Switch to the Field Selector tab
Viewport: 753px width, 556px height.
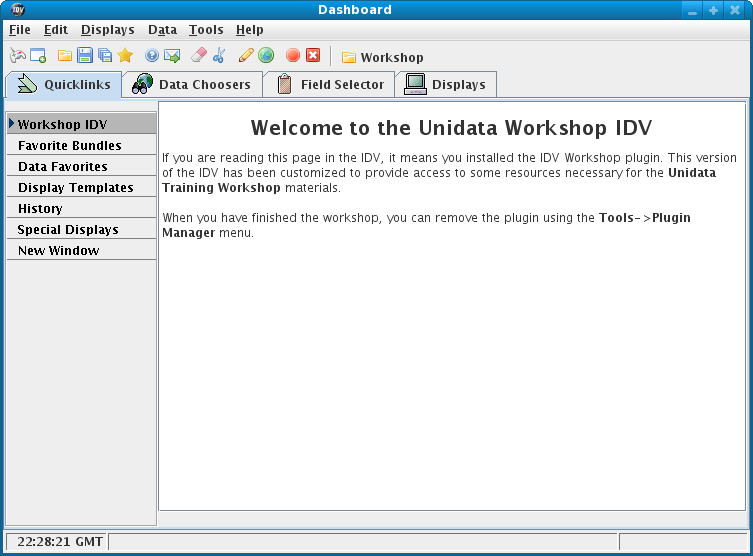click(329, 85)
